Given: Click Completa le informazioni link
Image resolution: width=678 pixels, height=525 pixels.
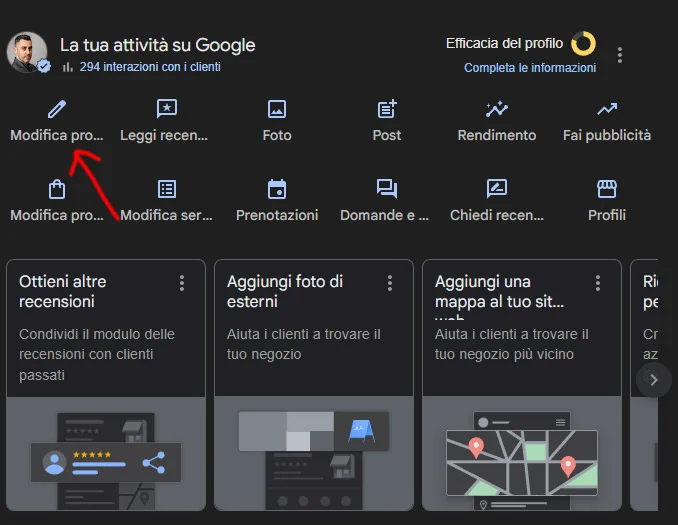Looking at the screenshot, I should click(530, 68).
